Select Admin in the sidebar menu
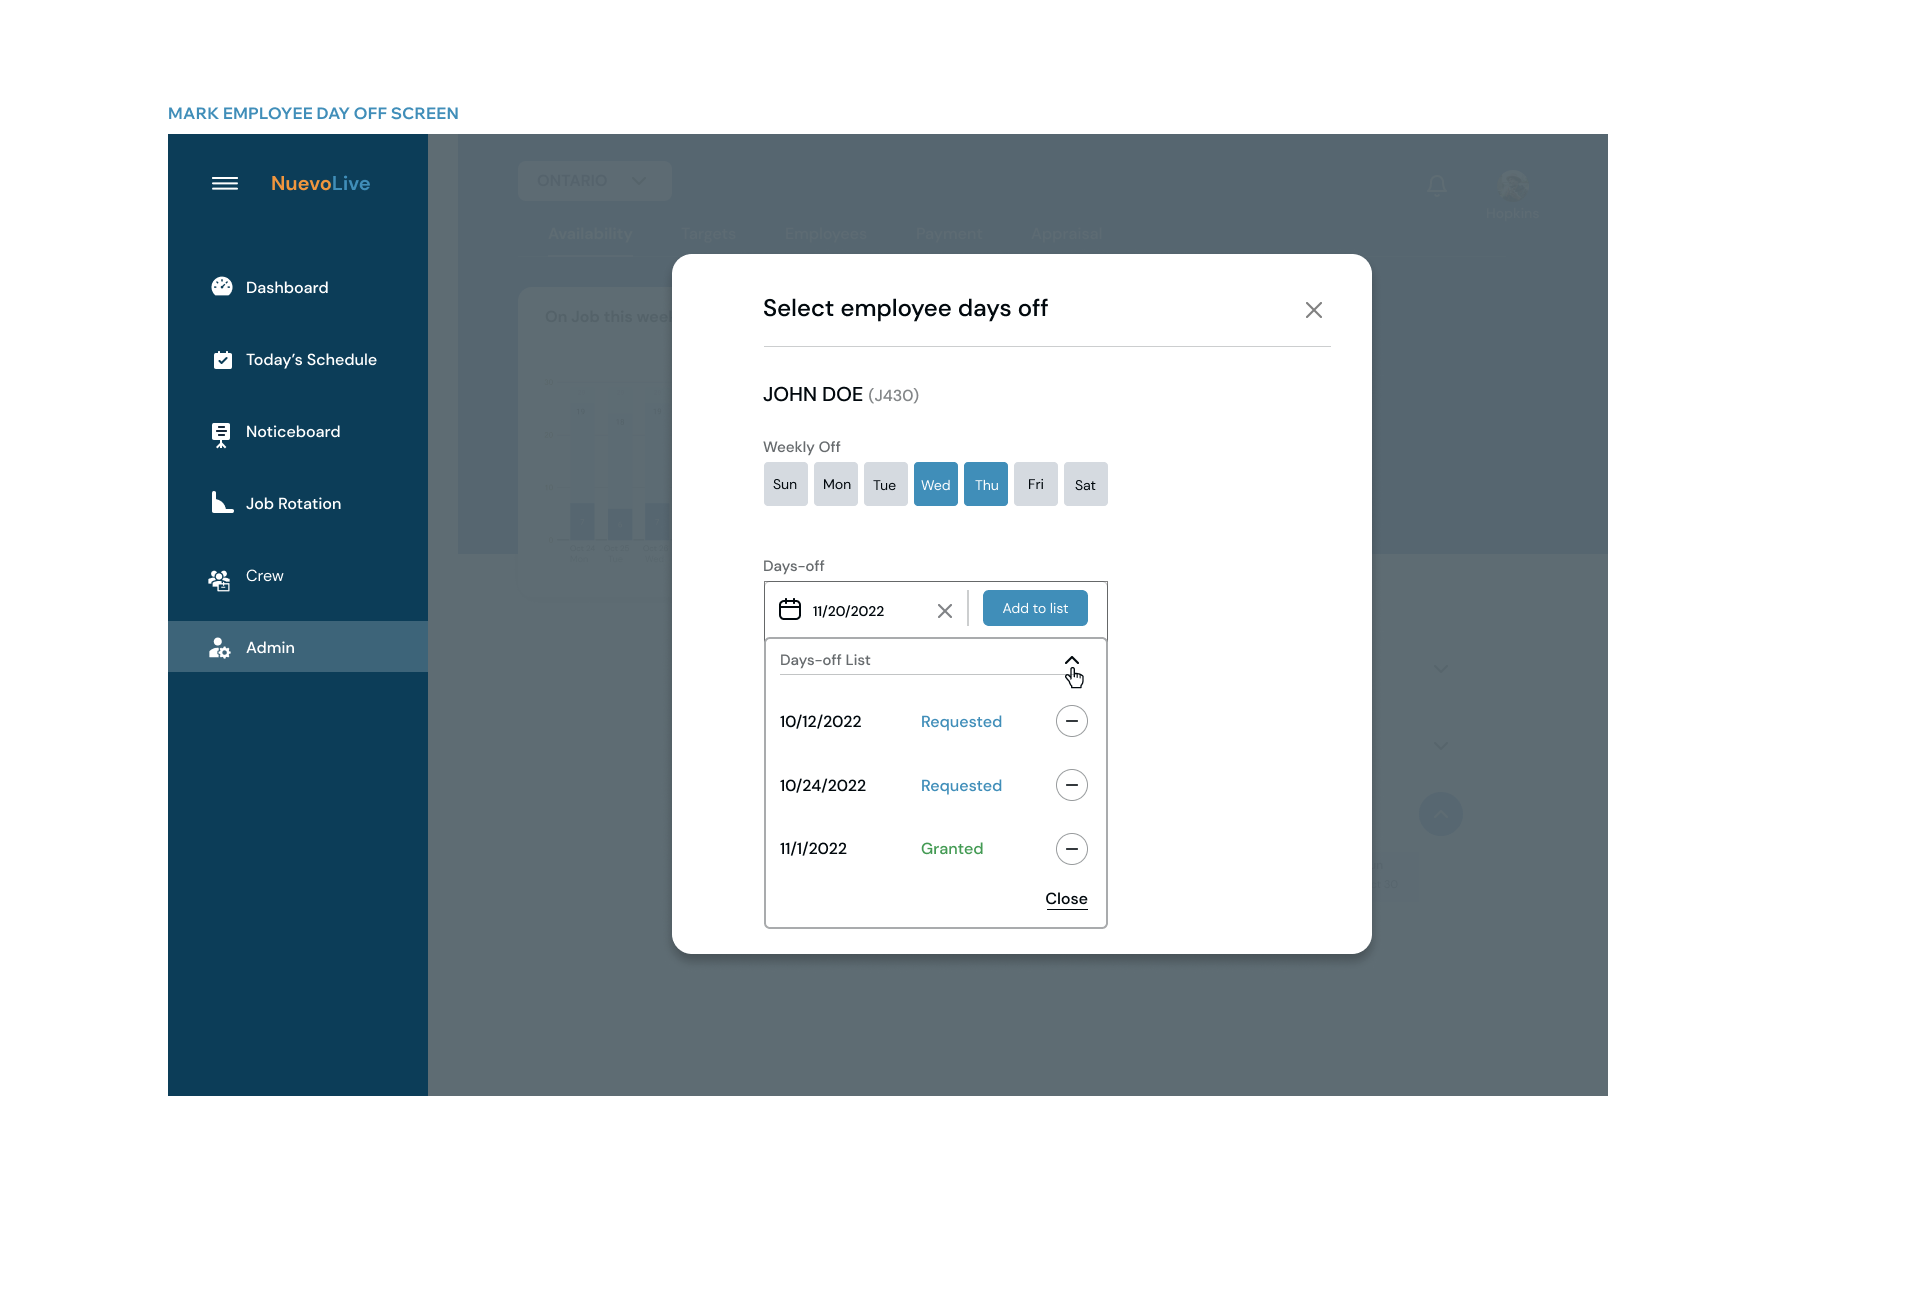Viewport: 1920px width, 1289px height. coord(270,647)
